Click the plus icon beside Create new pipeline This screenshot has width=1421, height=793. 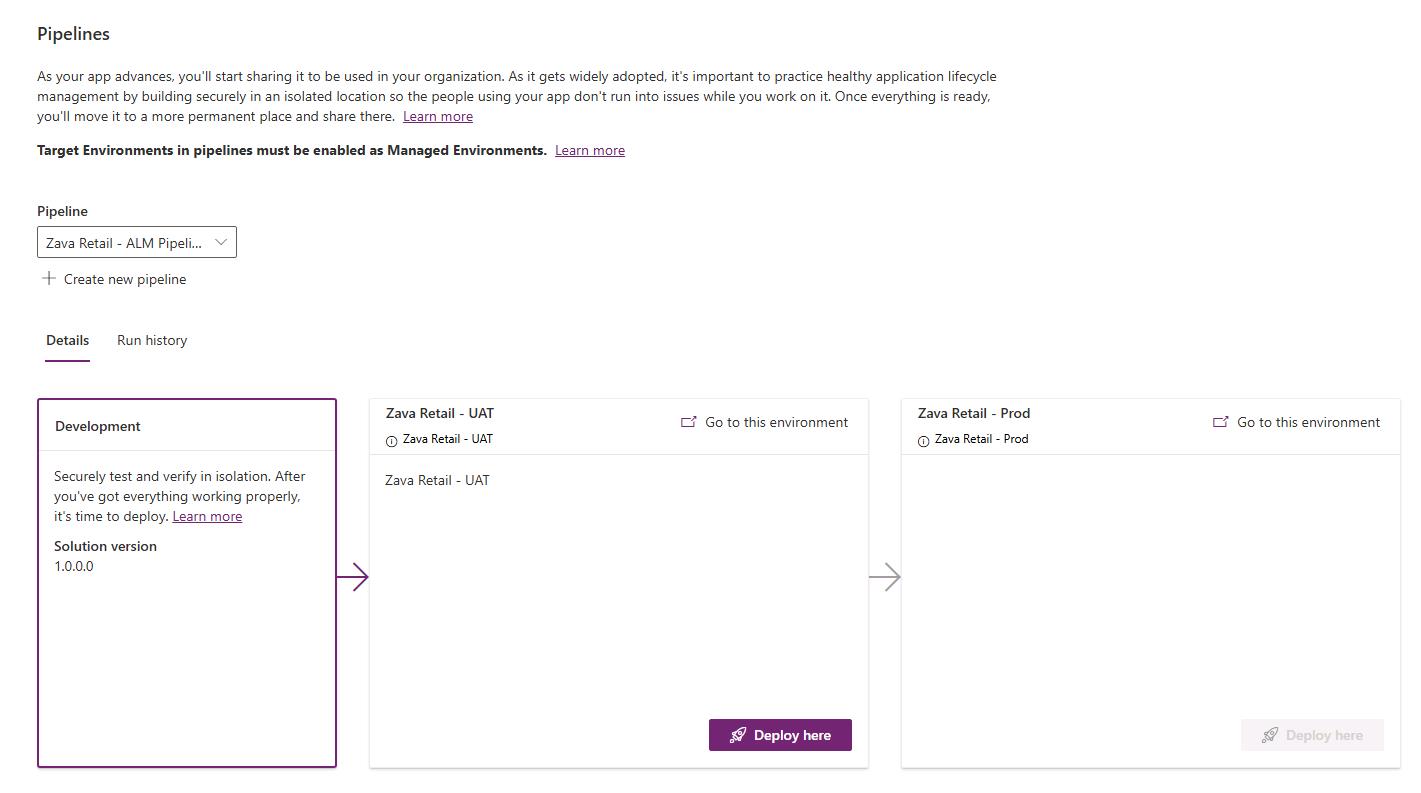(x=48, y=278)
